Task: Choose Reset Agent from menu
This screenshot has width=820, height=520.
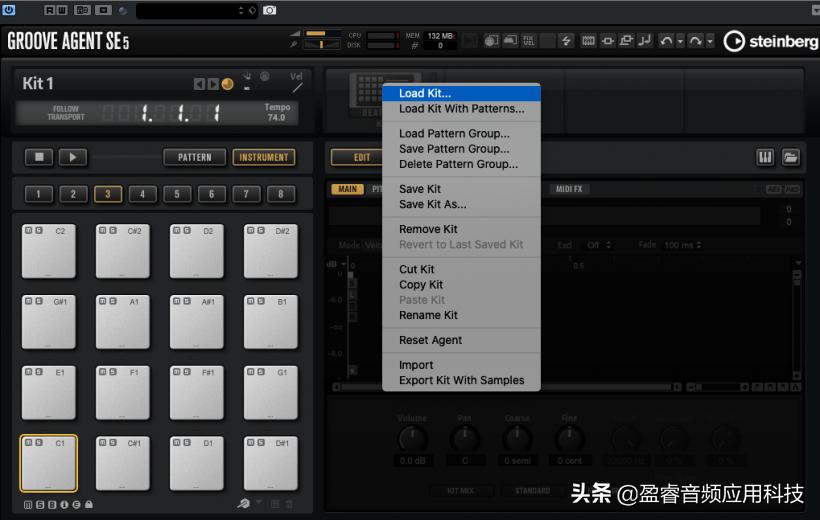Action: [461, 340]
